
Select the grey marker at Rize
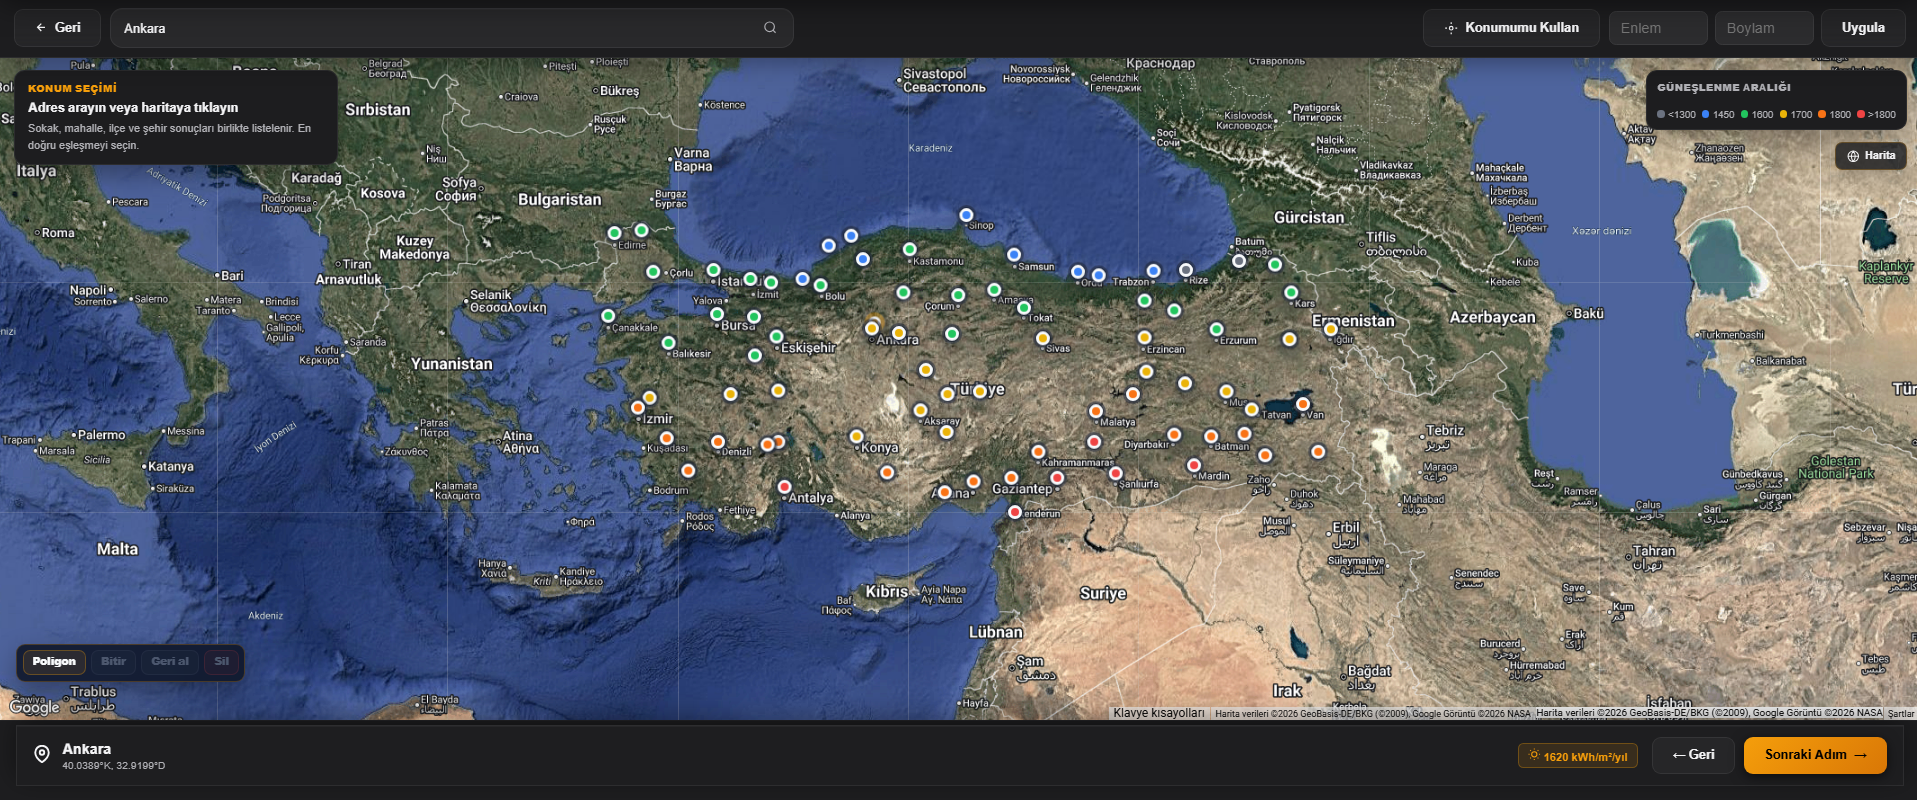(1186, 270)
